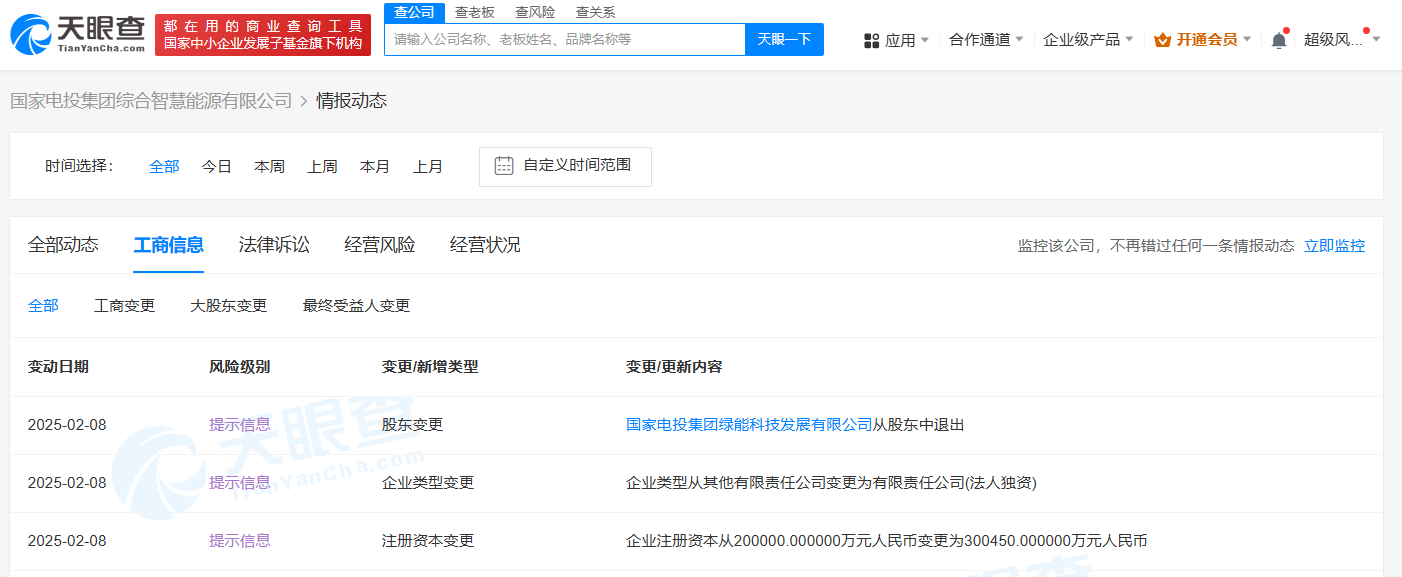The image size is (1402, 577).
Task: Open the 查老板 search tab
Action: (475, 12)
